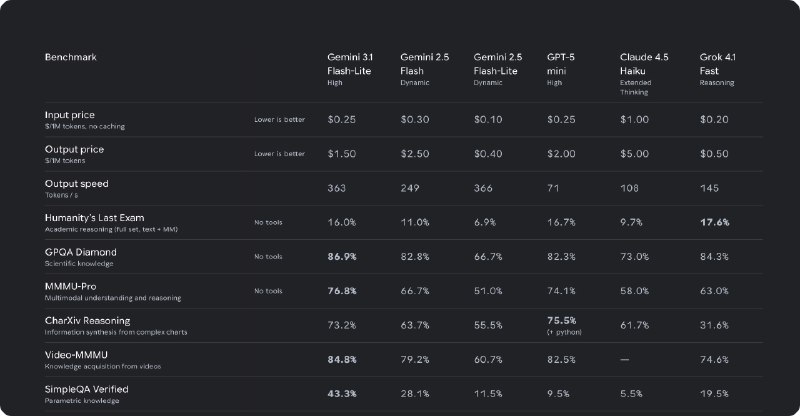
Task: Select the Input price row label
Action: point(70,115)
